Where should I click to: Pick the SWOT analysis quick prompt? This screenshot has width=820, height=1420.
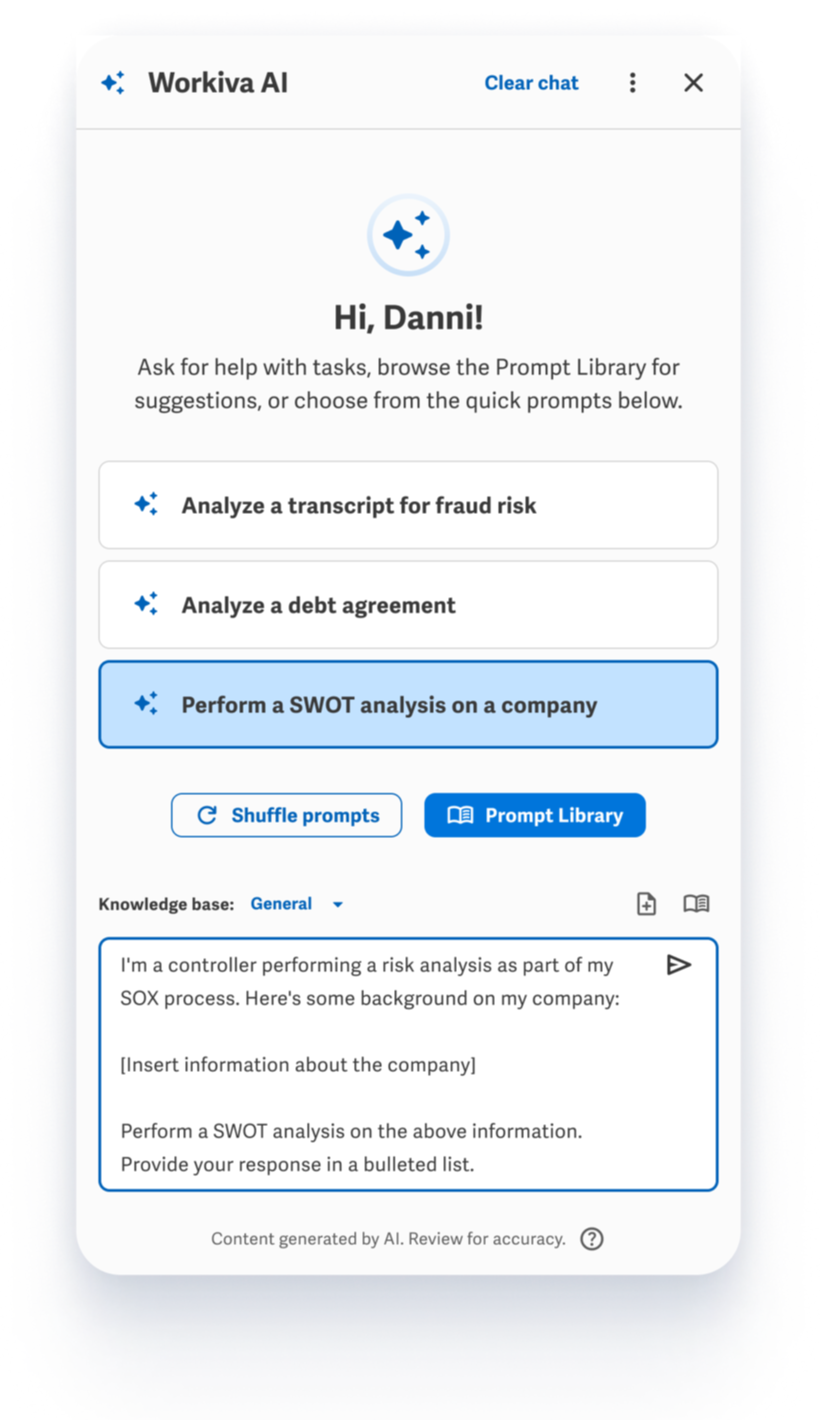click(408, 705)
